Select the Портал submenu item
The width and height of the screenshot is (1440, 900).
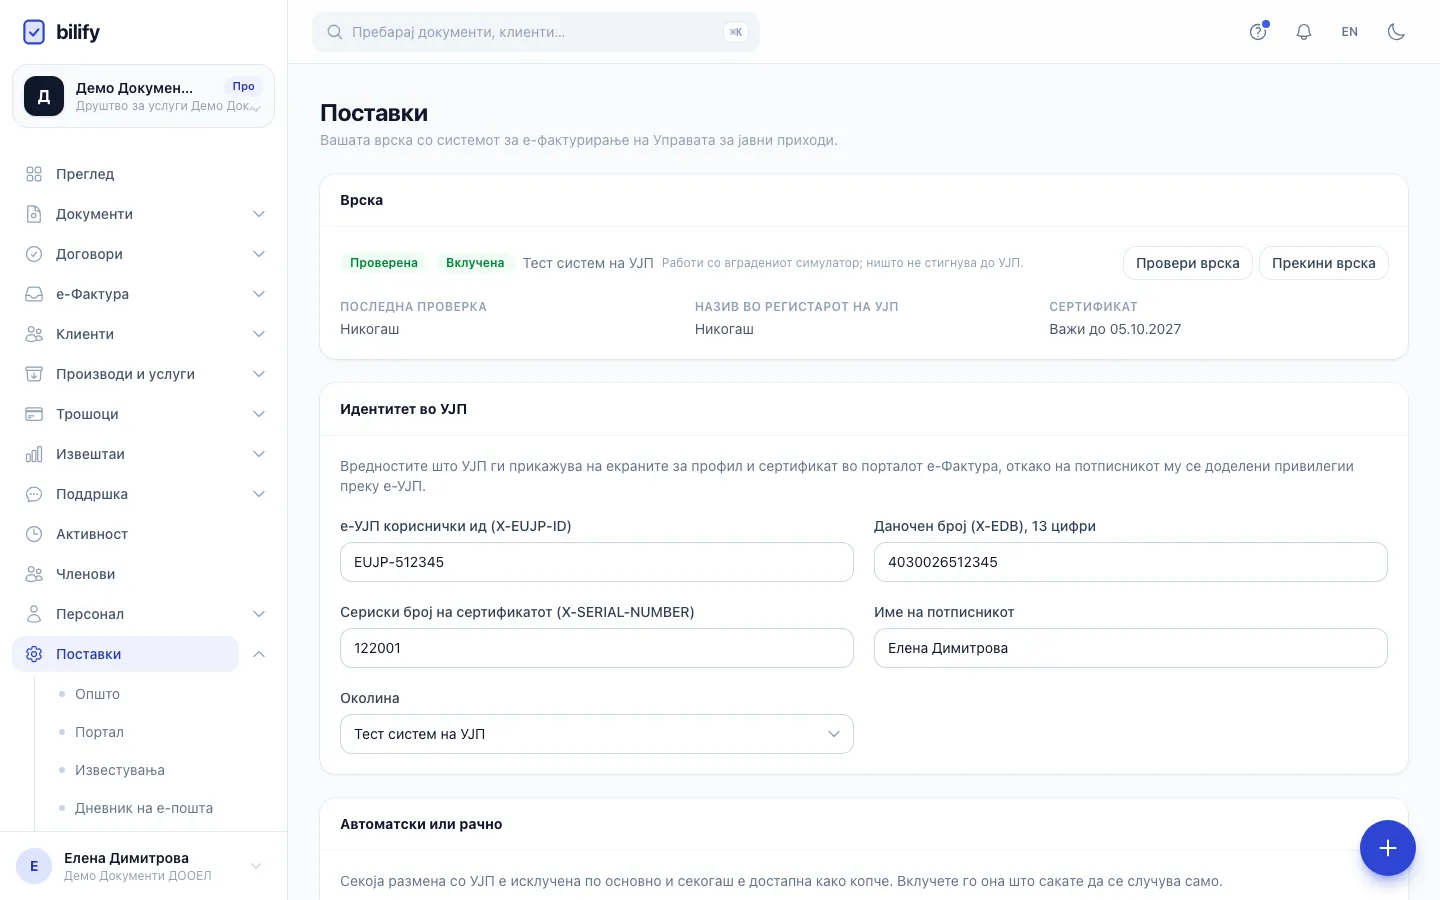click(x=99, y=732)
